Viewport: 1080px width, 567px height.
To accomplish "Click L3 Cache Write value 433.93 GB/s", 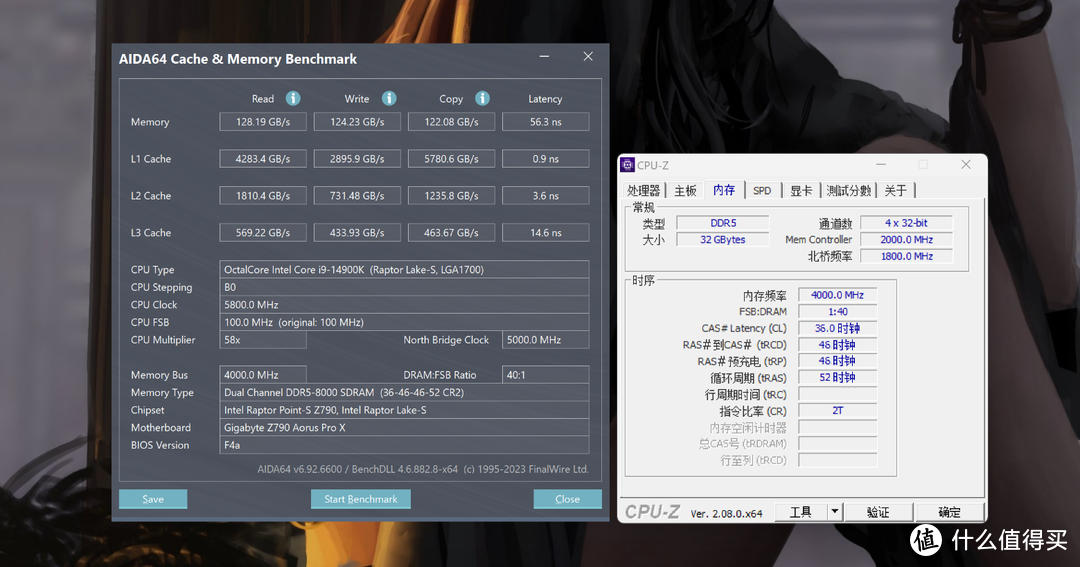I will [357, 233].
